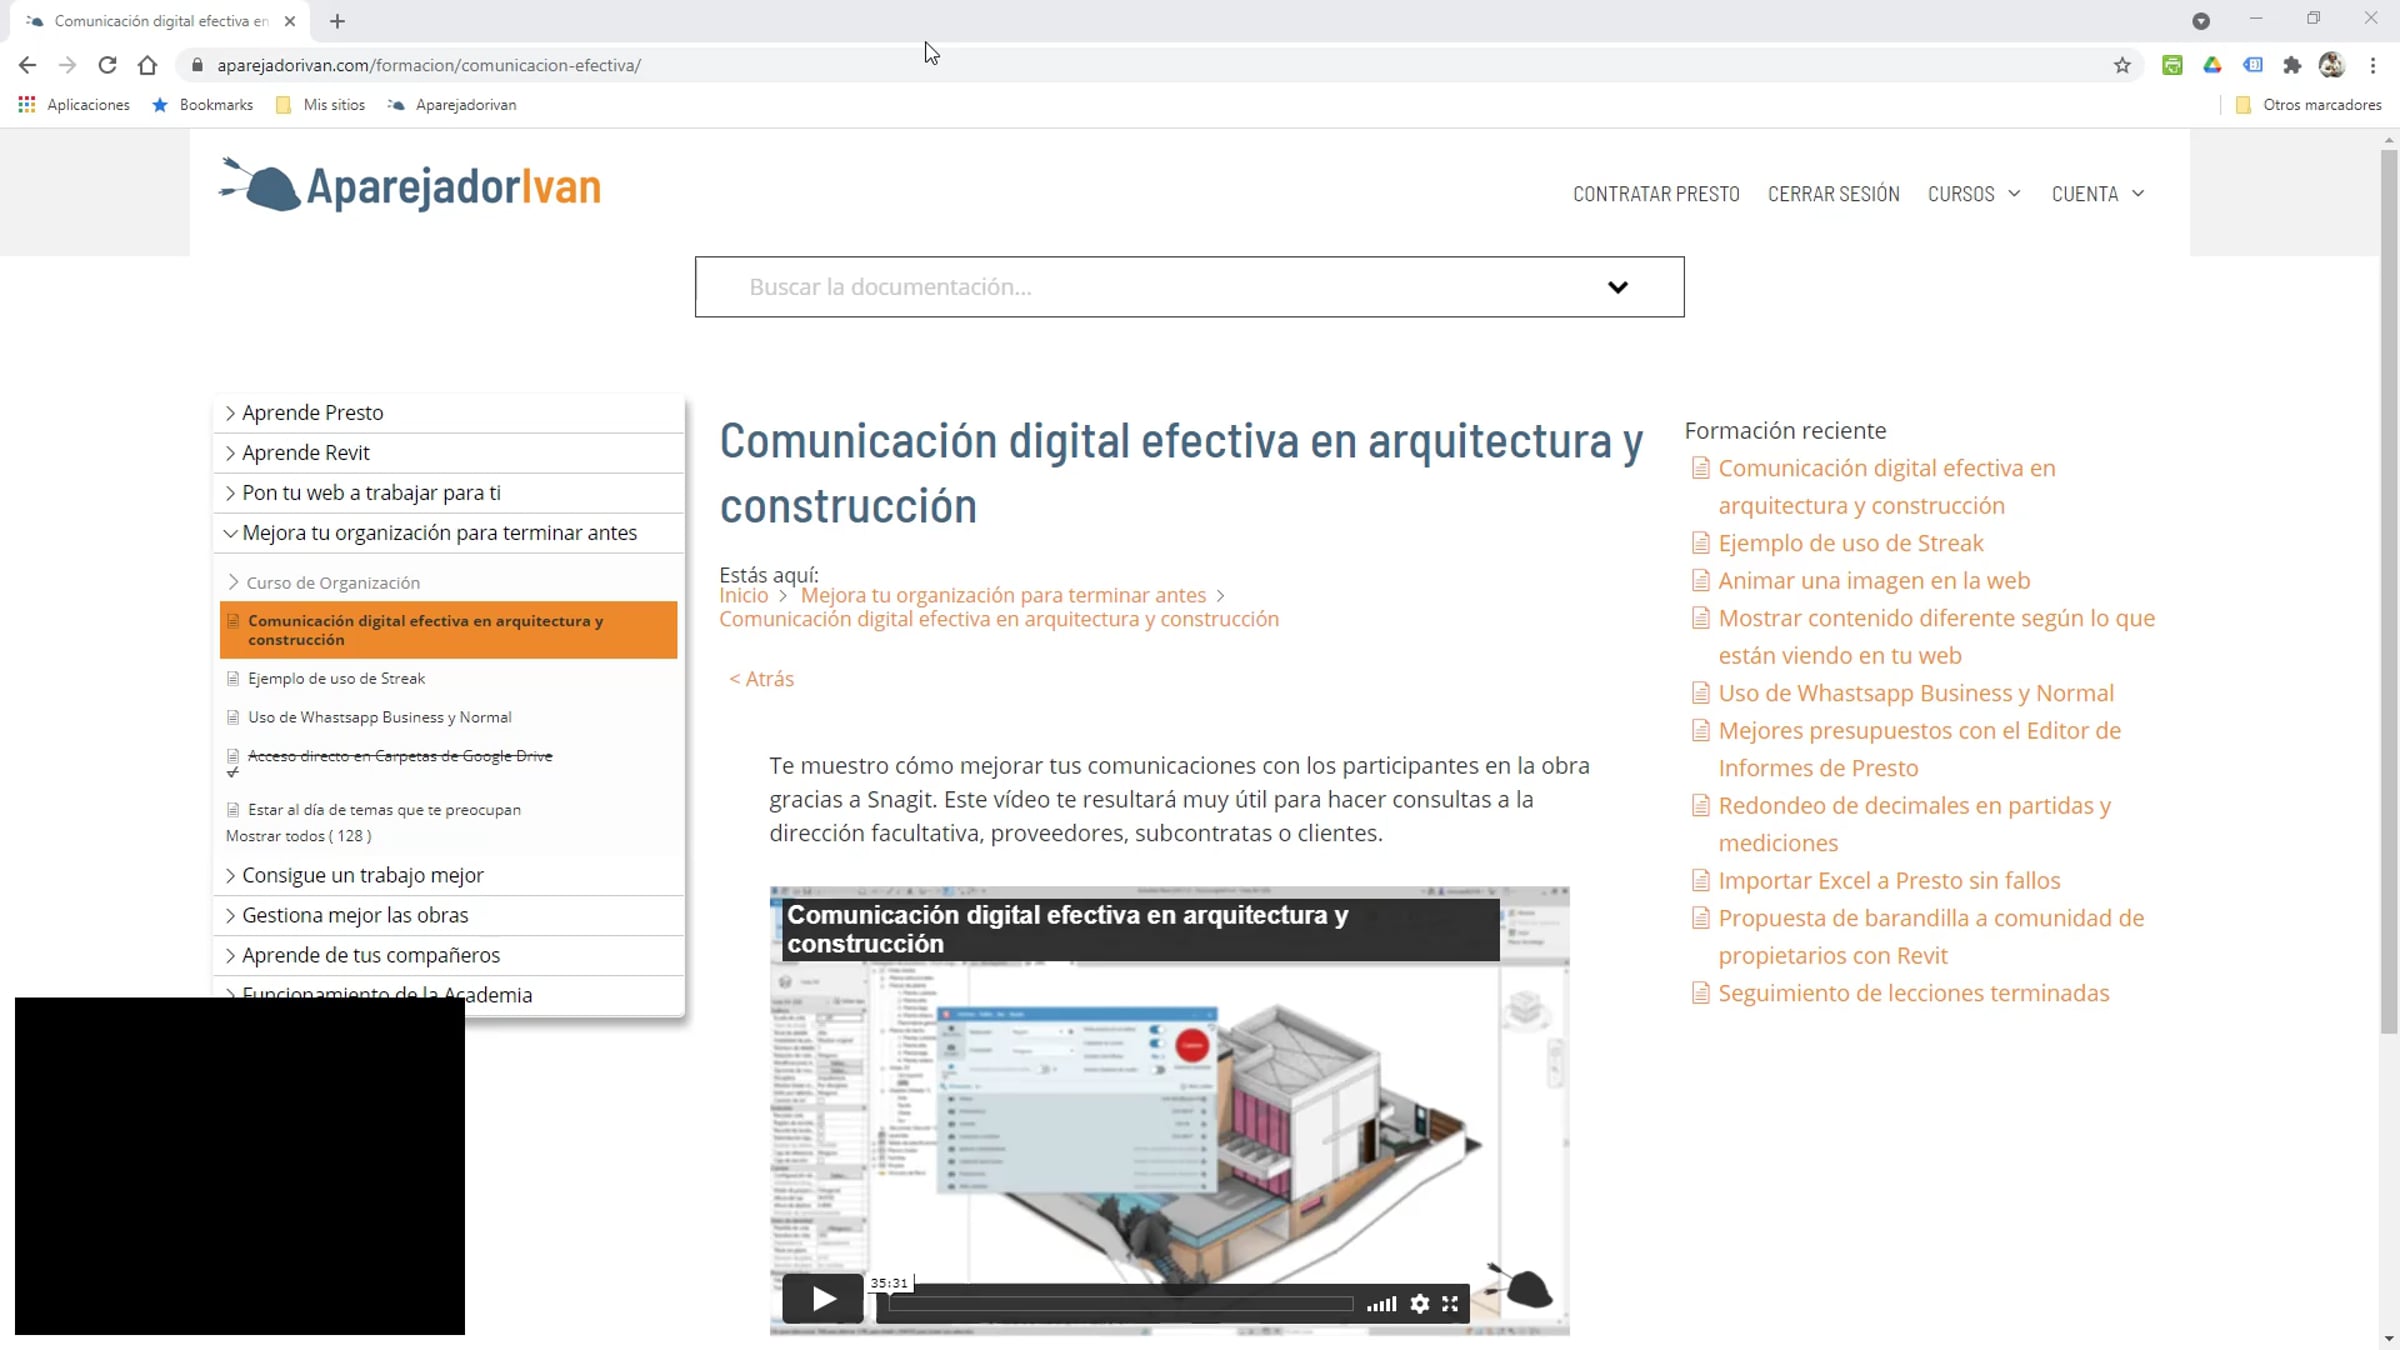Screen dimensions: 2400x1350
Task: Play the embedded video
Action: (822, 1298)
